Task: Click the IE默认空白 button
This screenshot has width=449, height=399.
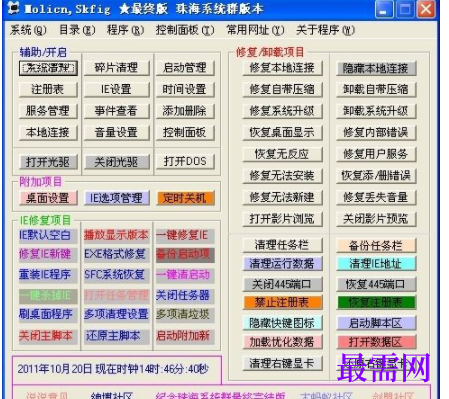Action: (48, 236)
